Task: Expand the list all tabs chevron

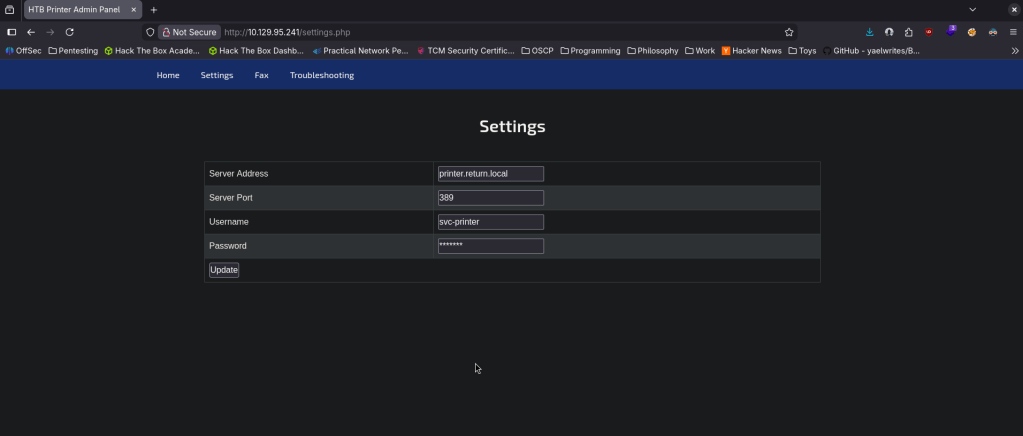Action: coord(972,9)
